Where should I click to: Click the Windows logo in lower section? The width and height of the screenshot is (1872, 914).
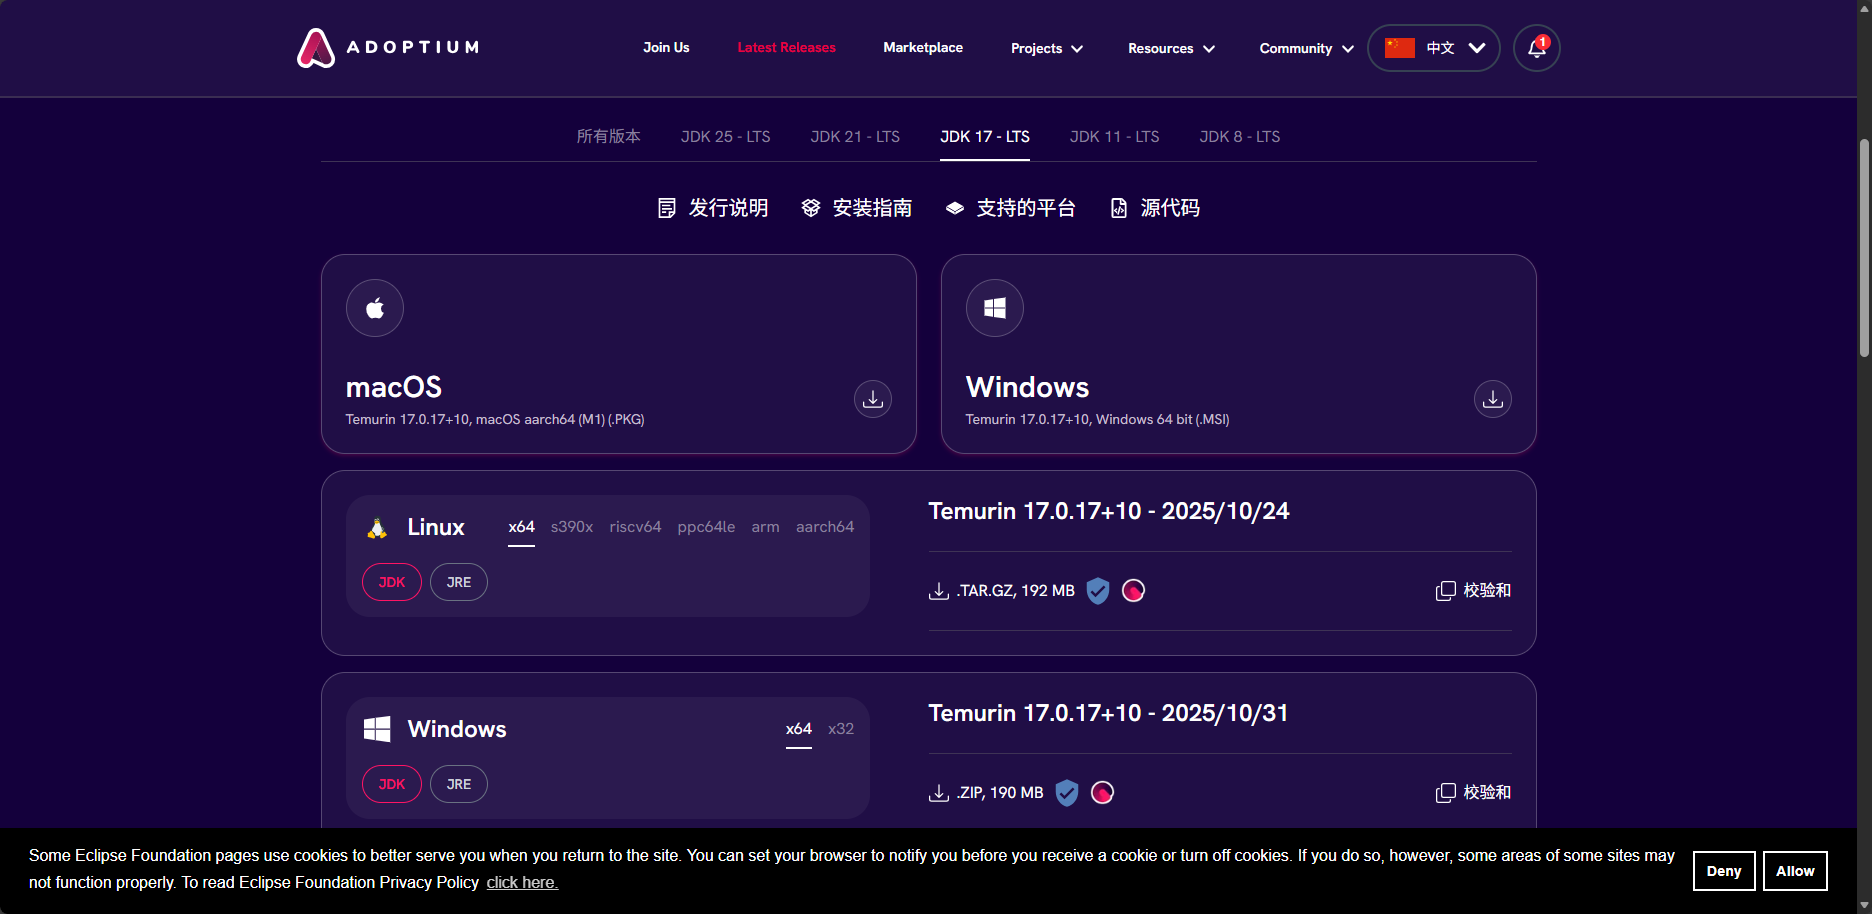[377, 729]
